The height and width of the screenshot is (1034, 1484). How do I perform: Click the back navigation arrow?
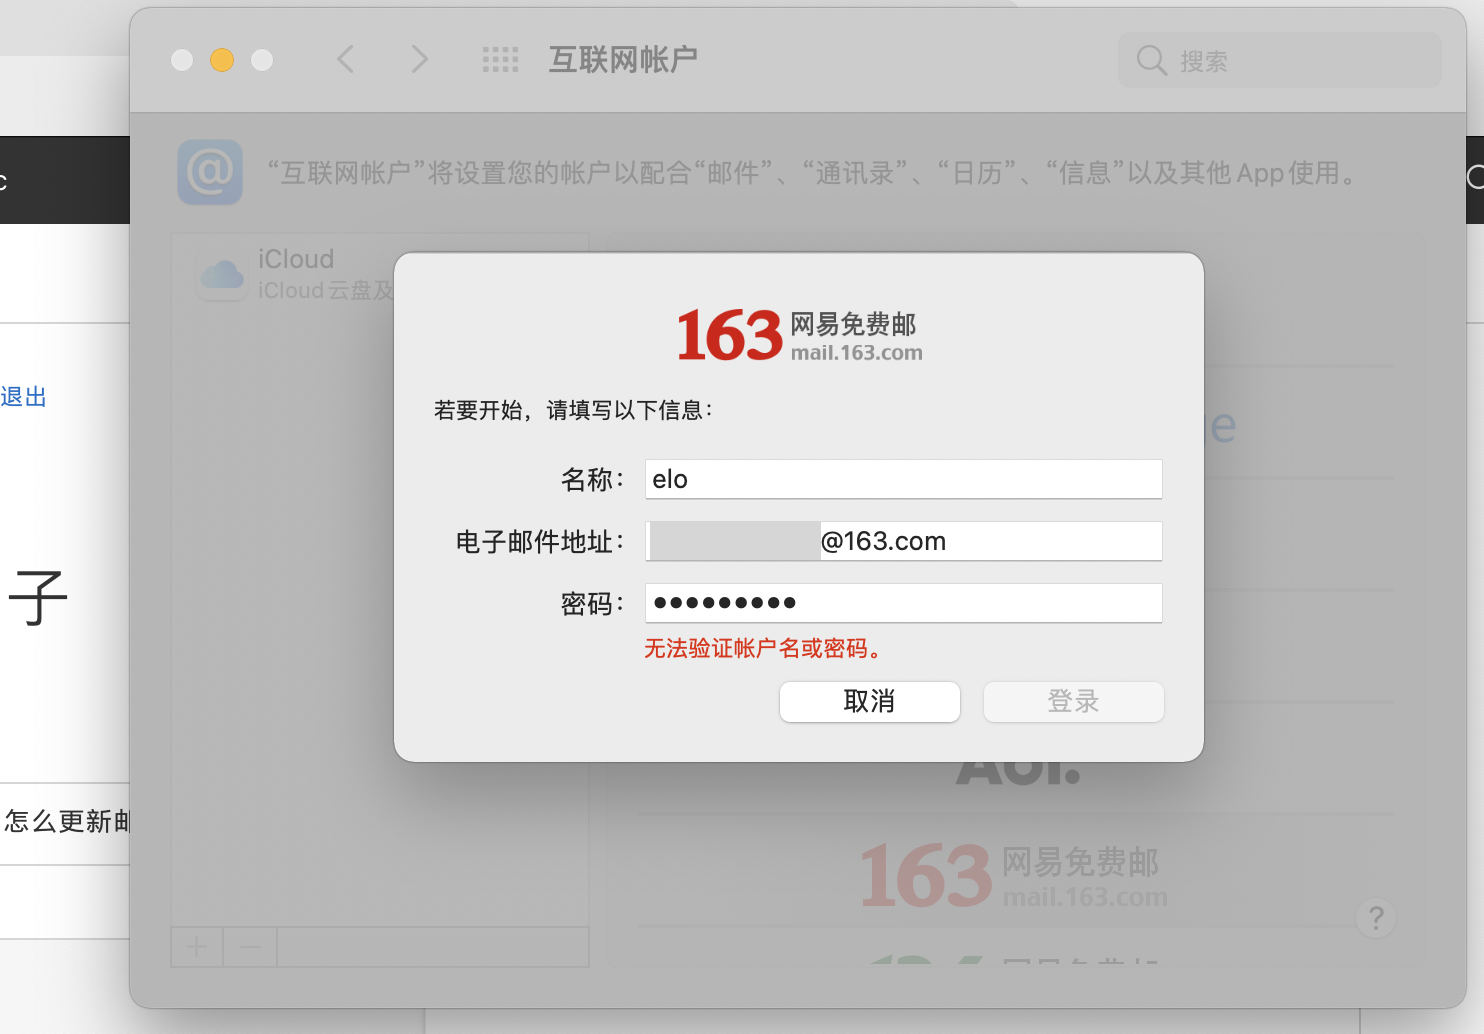click(x=346, y=60)
